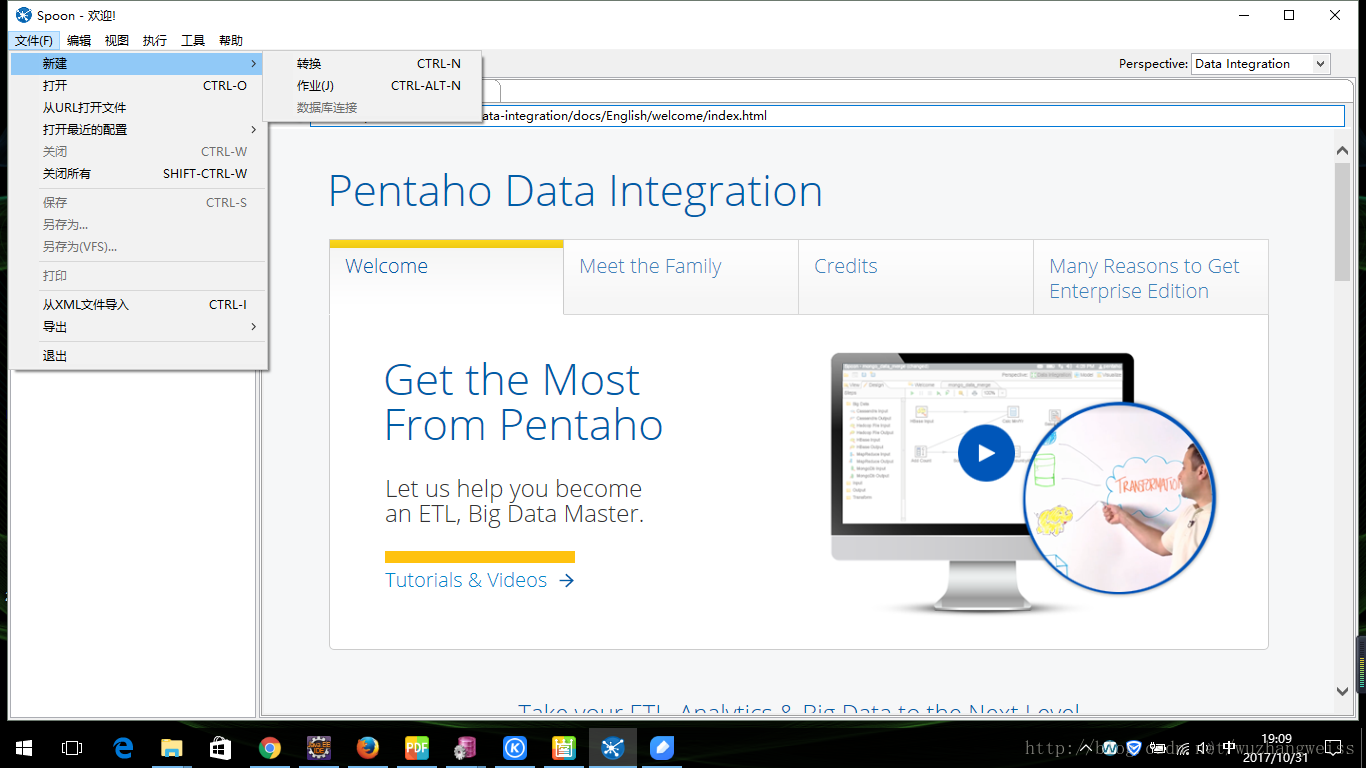Image resolution: width=1366 pixels, height=768 pixels.
Task: Open the 工具 menu
Action: (x=193, y=41)
